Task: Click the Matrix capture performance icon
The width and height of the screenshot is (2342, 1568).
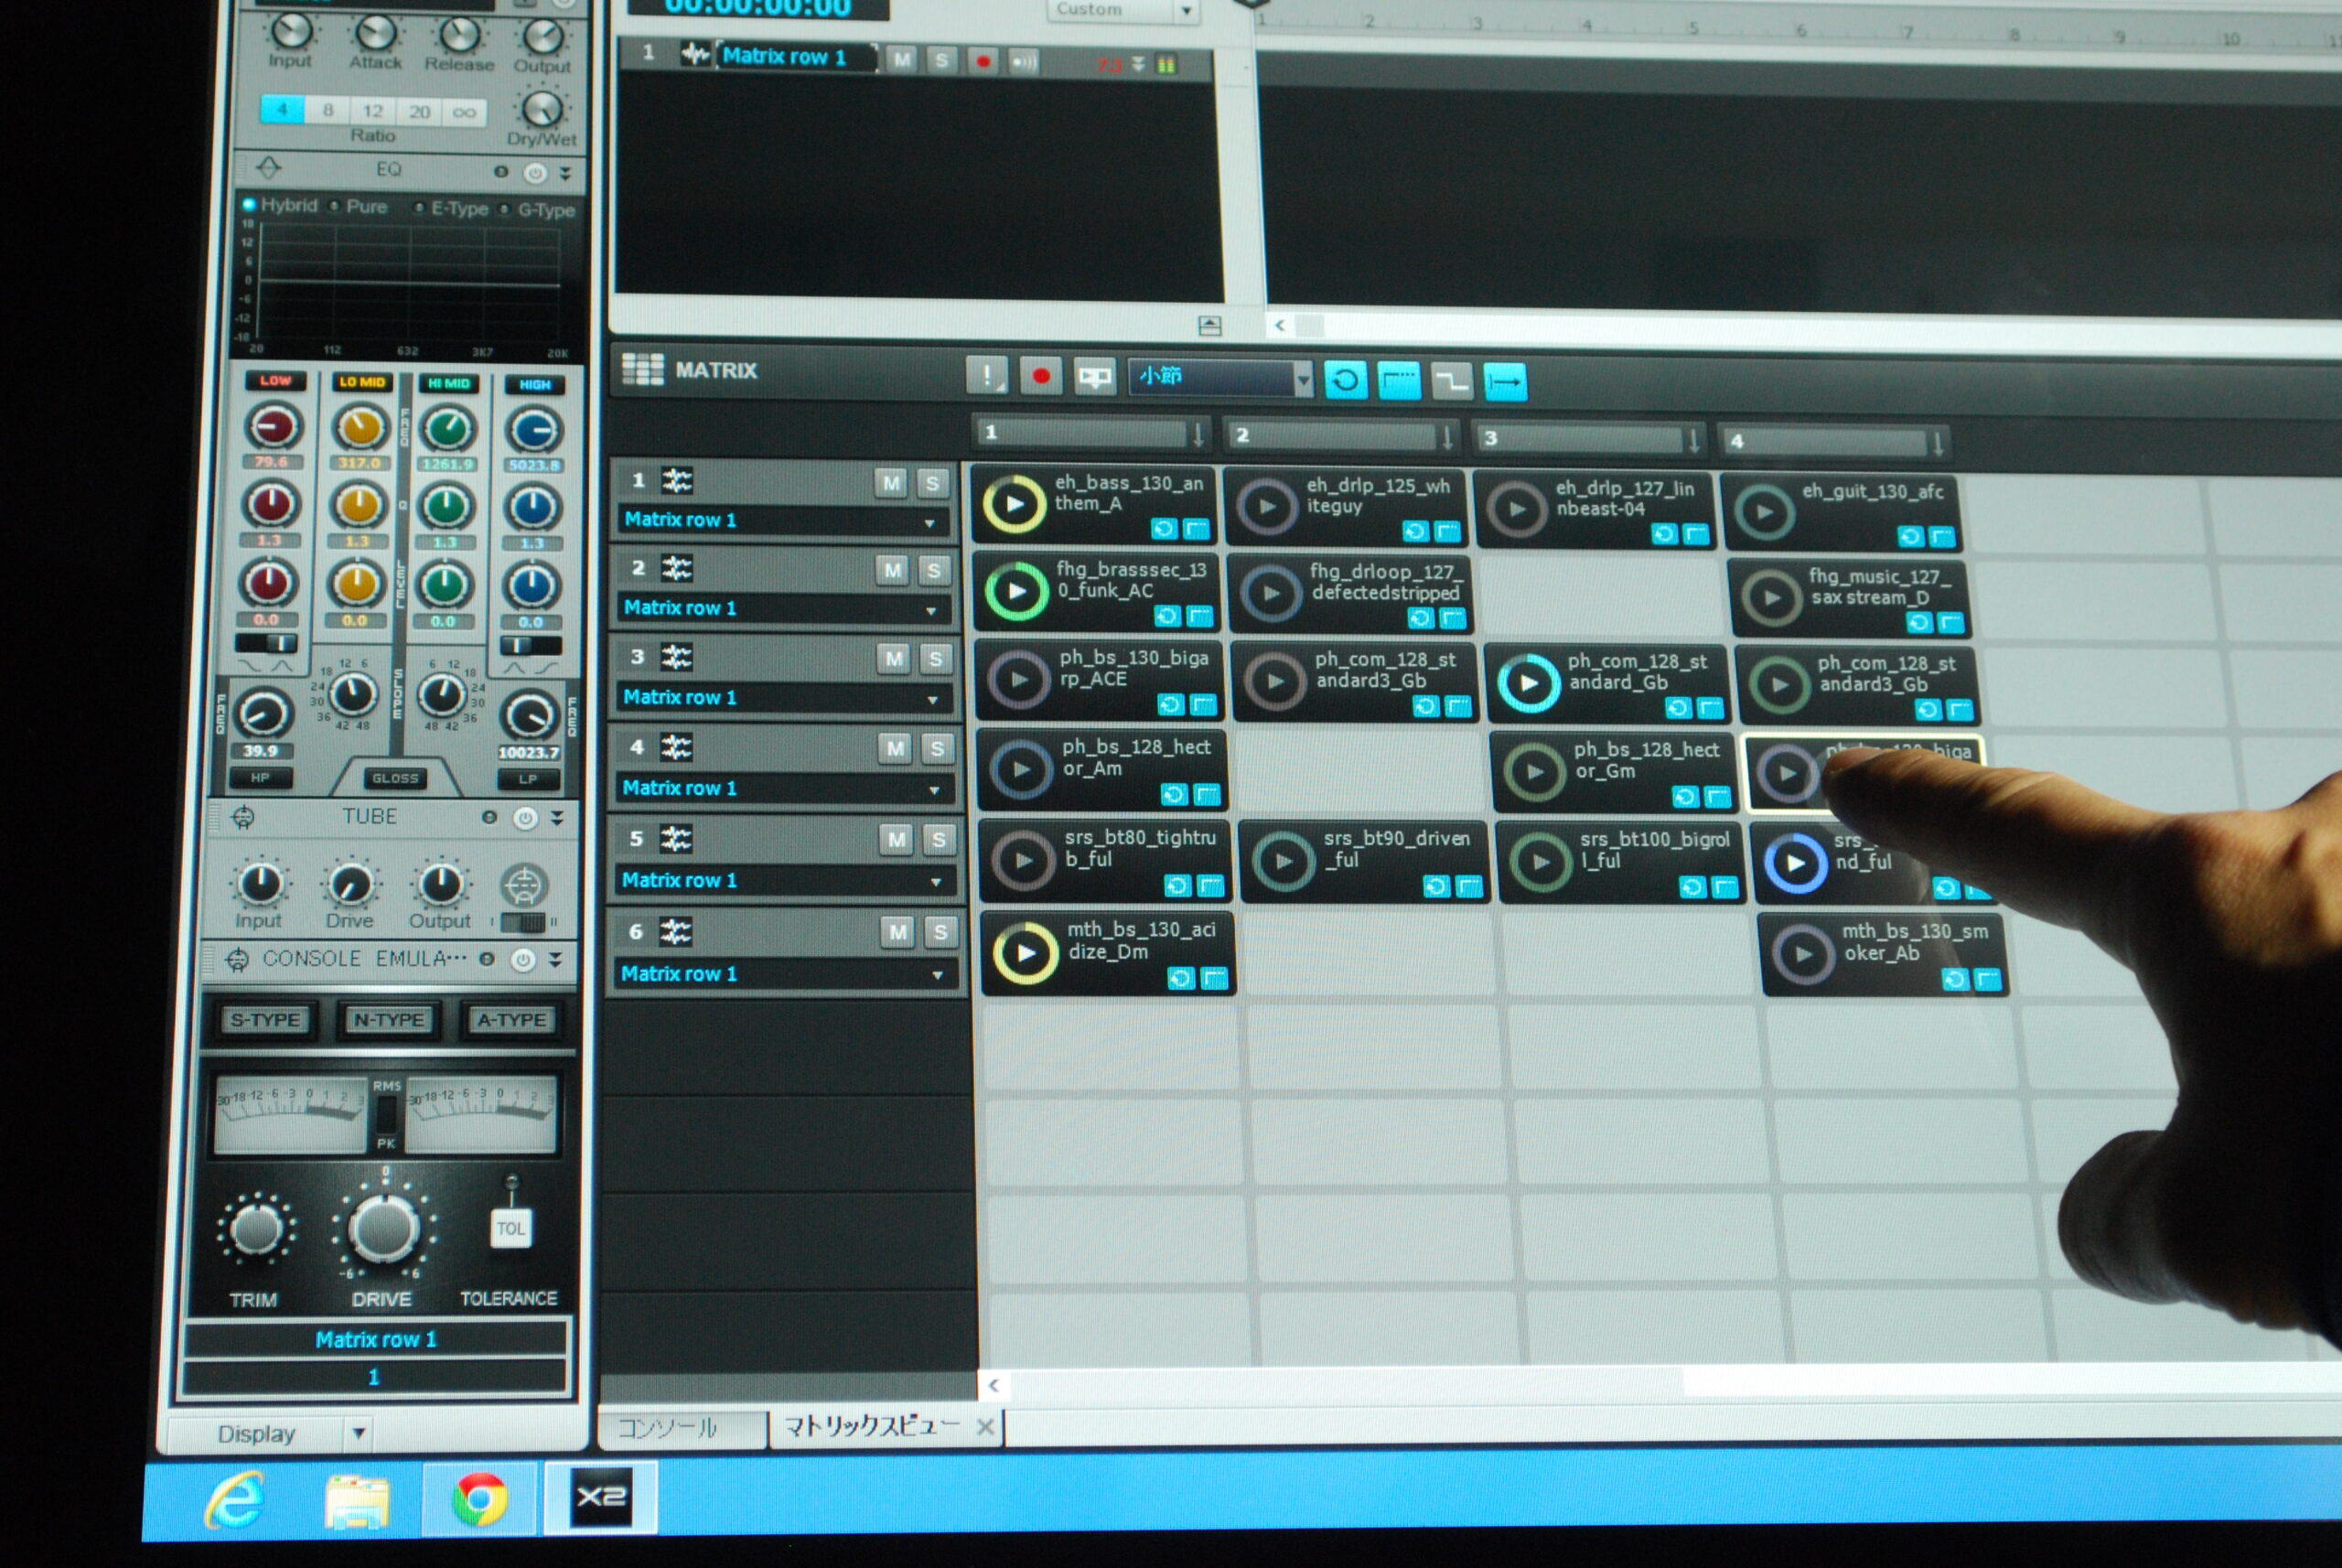Action: 1094,377
